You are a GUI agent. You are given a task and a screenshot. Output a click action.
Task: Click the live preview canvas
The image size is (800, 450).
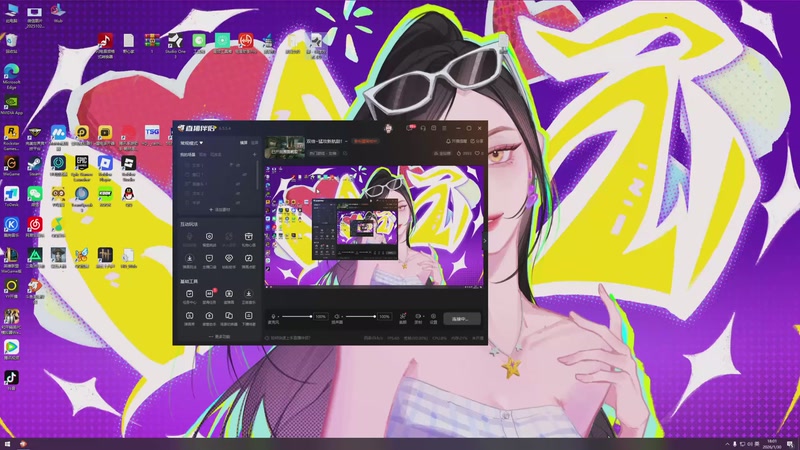click(373, 226)
